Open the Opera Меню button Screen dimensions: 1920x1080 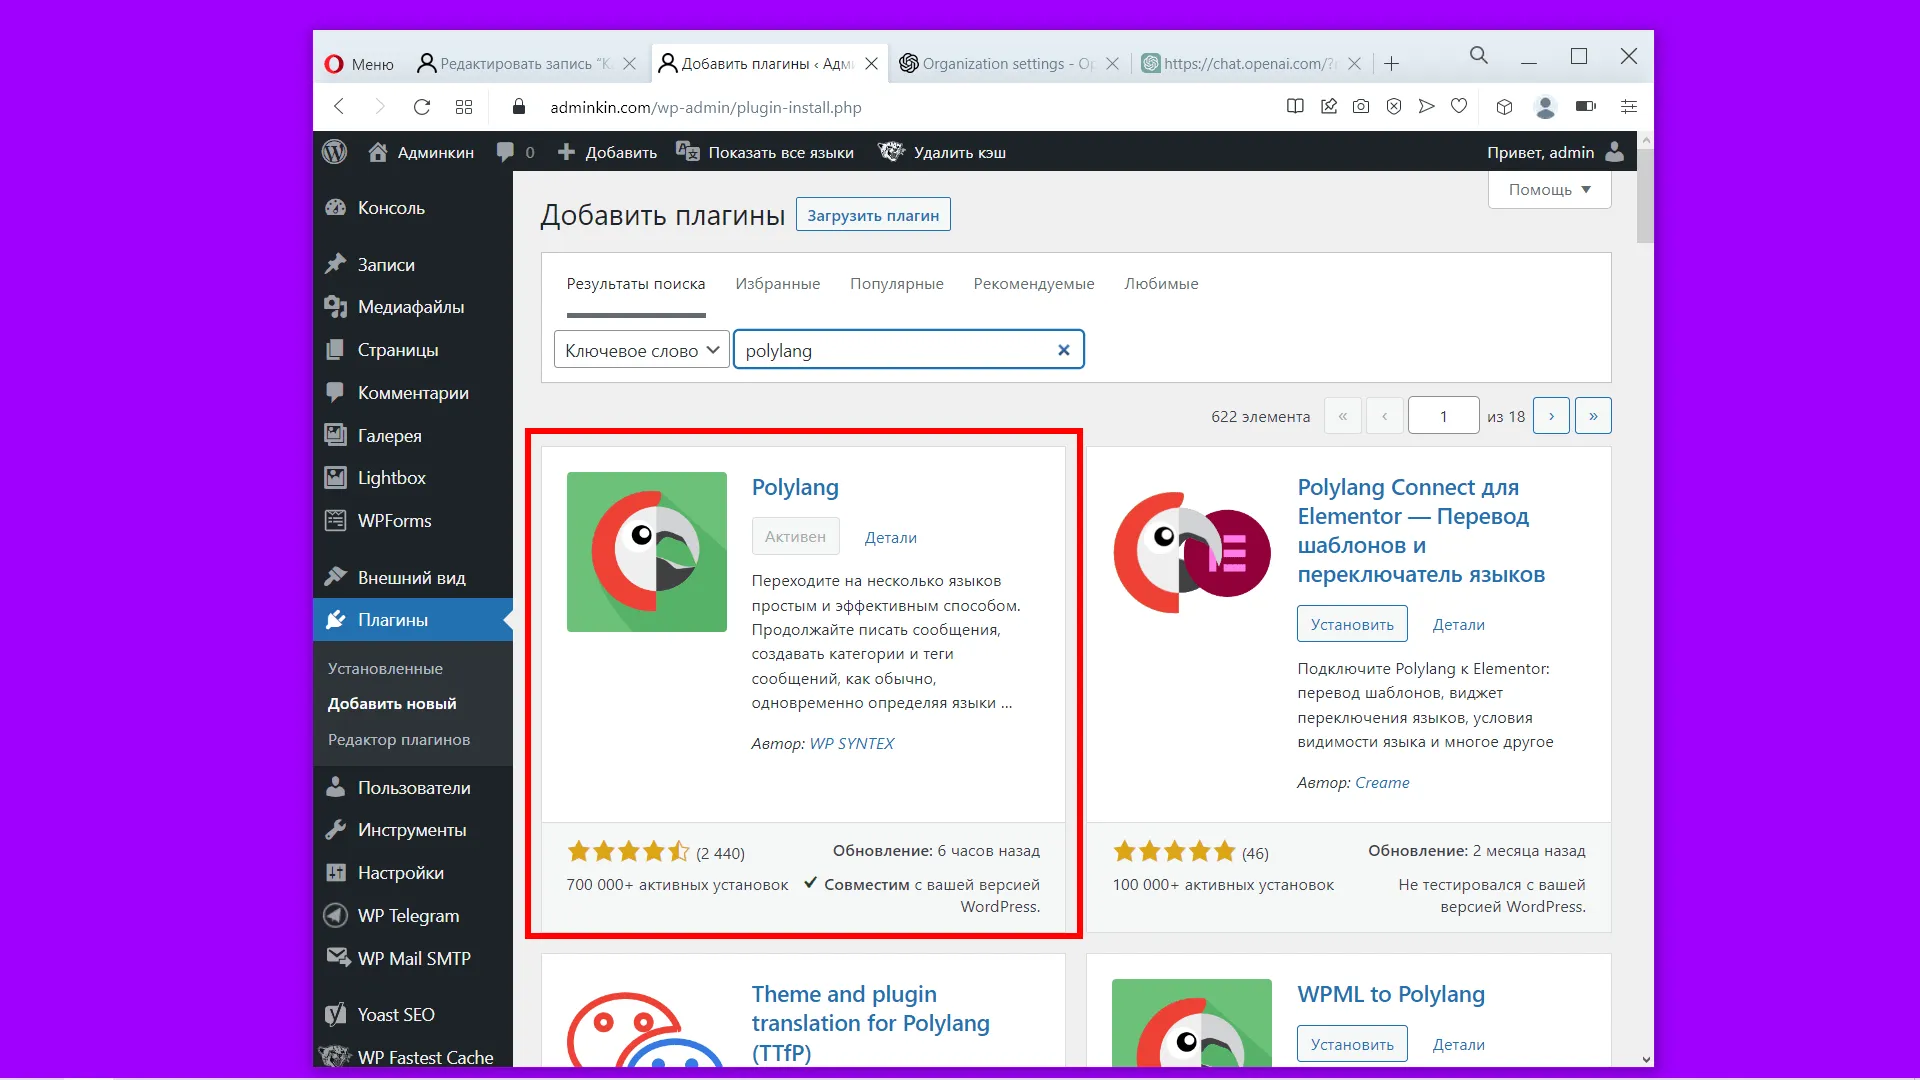tap(359, 64)
